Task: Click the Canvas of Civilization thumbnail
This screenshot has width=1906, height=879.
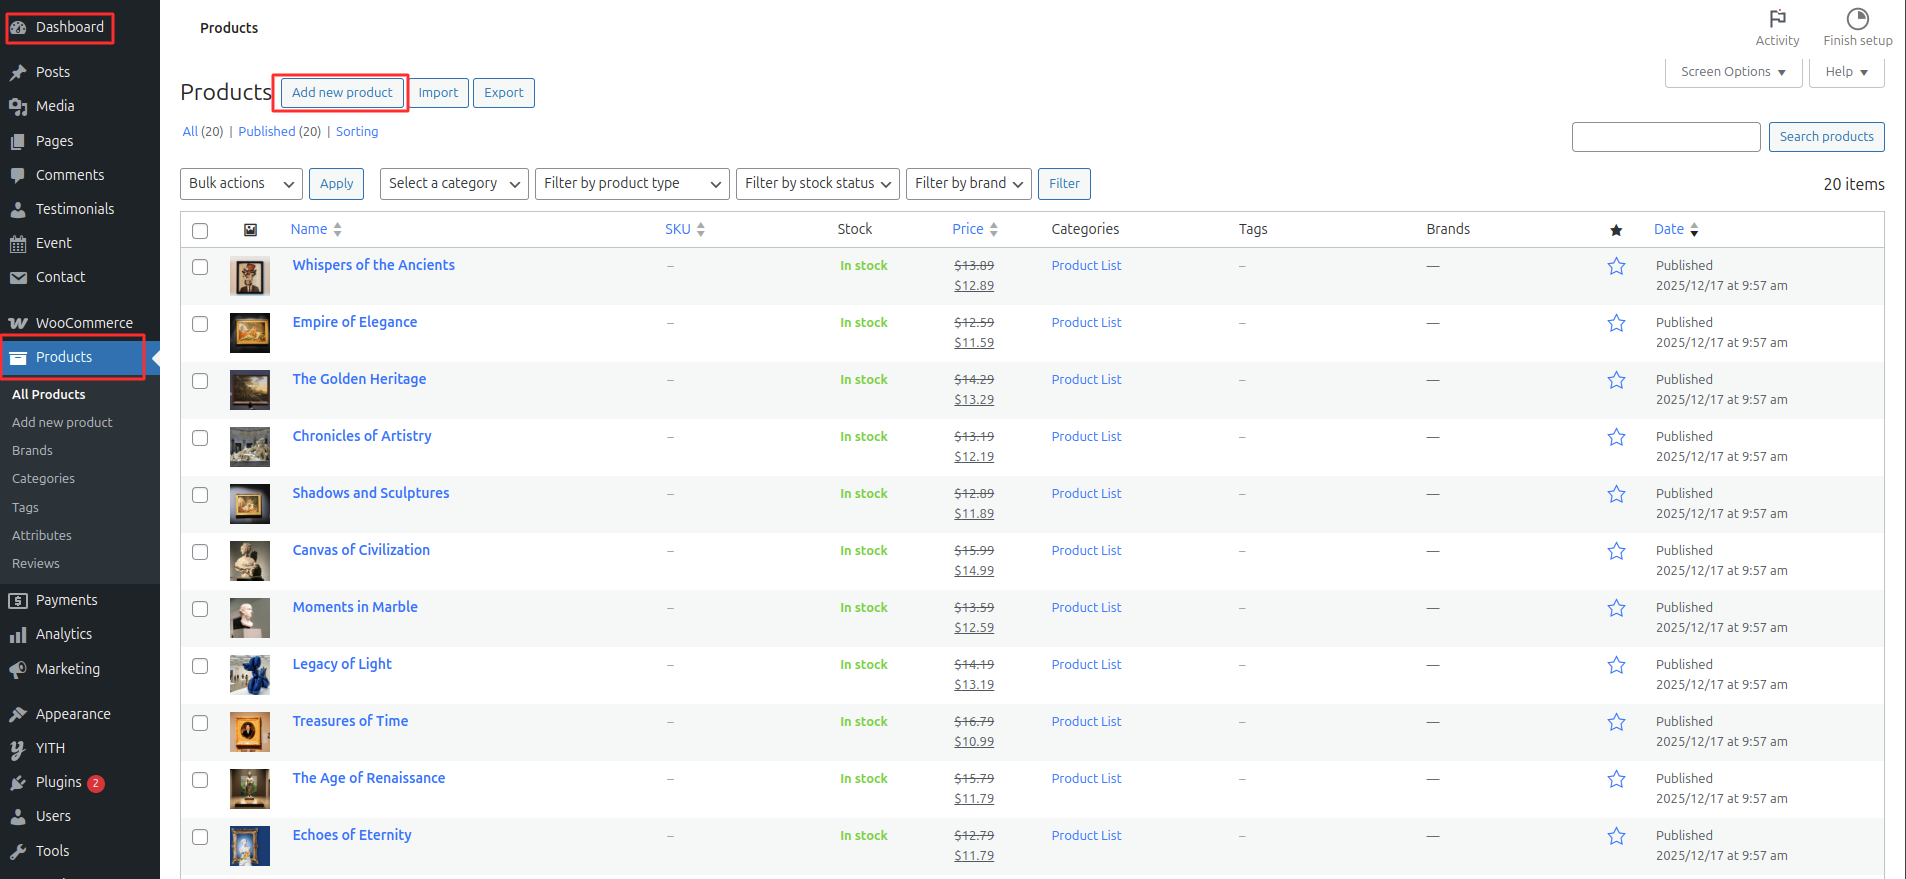Action: tap(249, 561)
